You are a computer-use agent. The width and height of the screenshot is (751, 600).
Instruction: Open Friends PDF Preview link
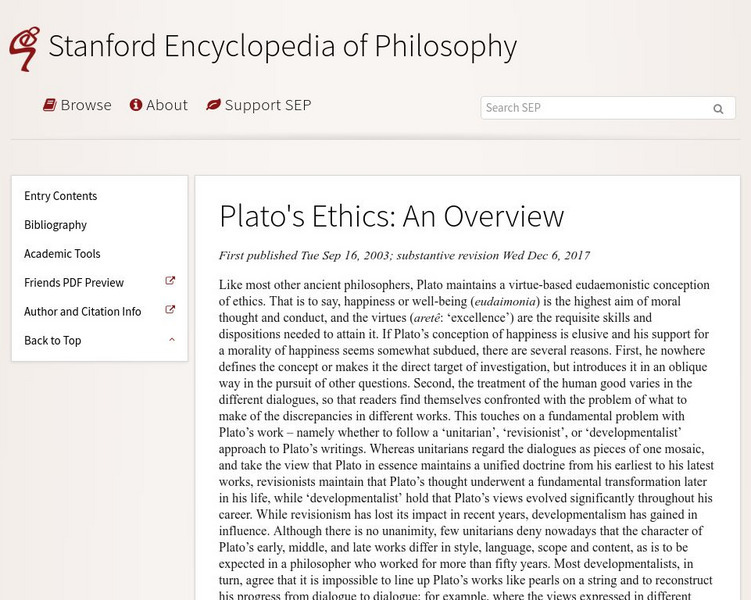tap(74, 283)
